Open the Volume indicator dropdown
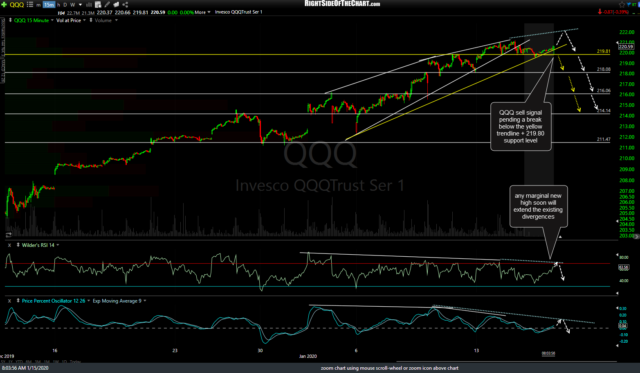Viewport: 640px width, 373px height. [x=116, y=20]
